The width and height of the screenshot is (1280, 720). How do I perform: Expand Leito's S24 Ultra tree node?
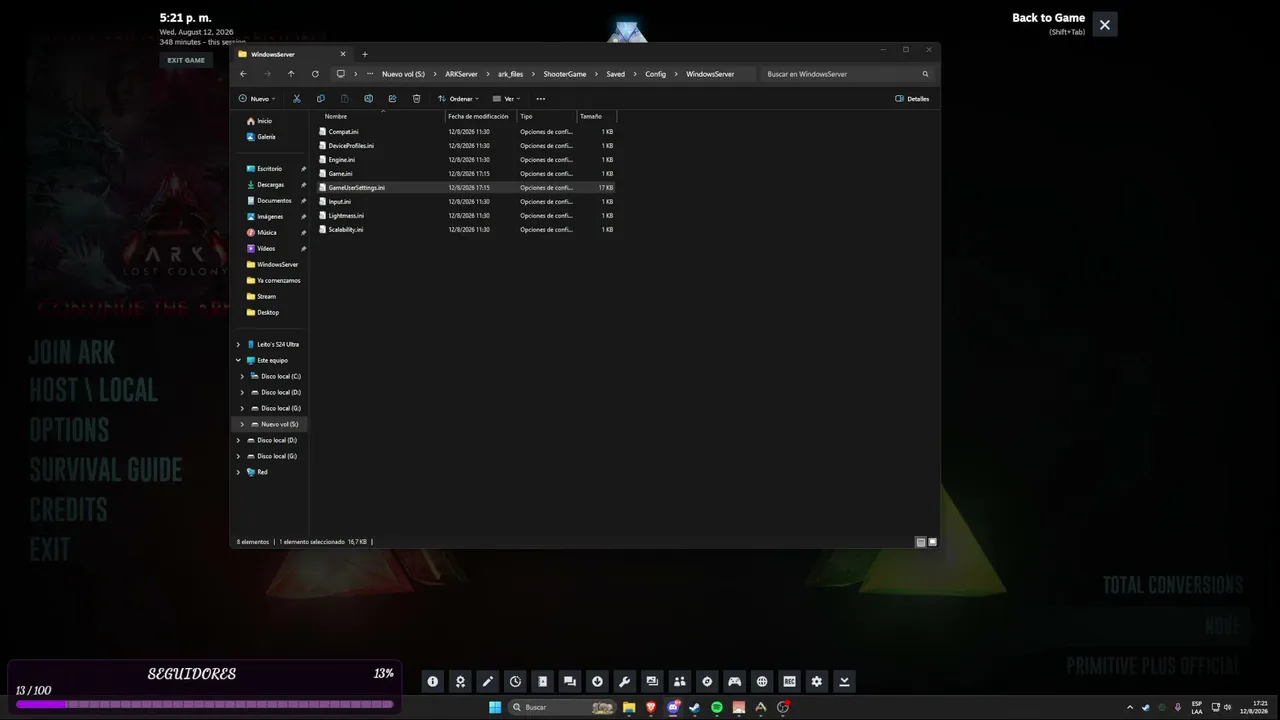click(238, 344)
